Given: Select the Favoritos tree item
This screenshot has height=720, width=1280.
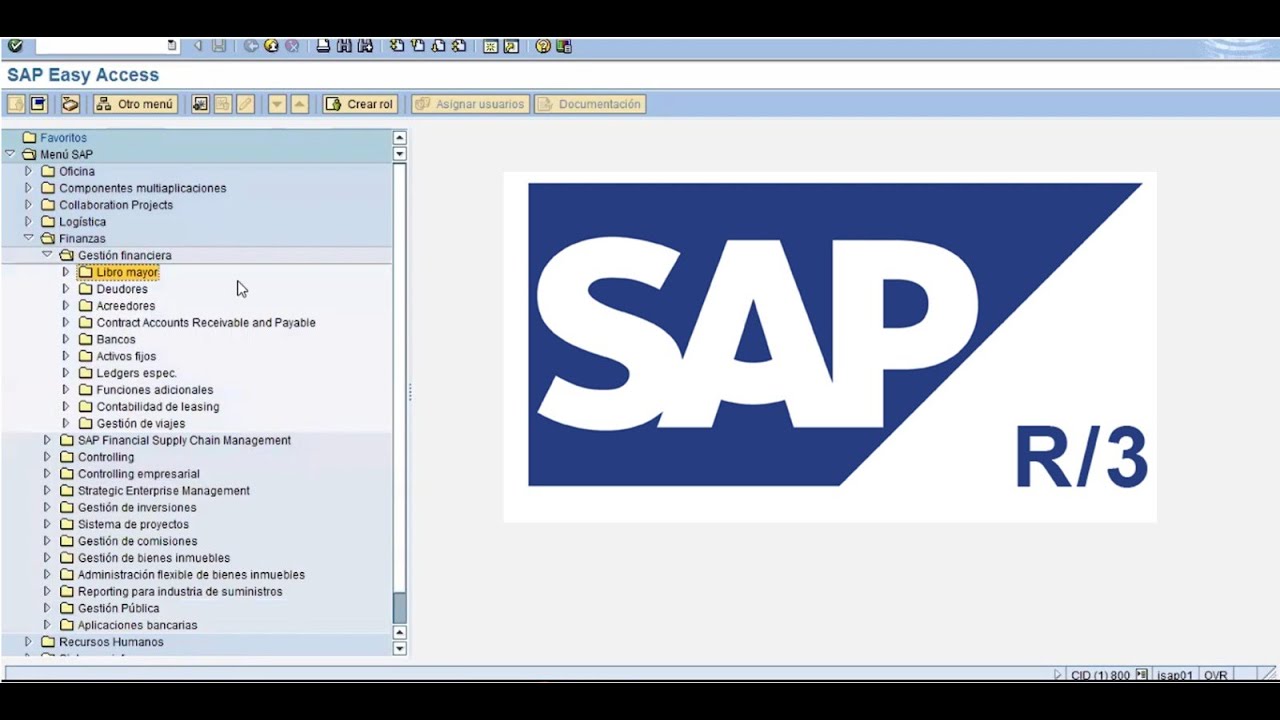Looking at the screenshot, I should (x=63, y=138).
